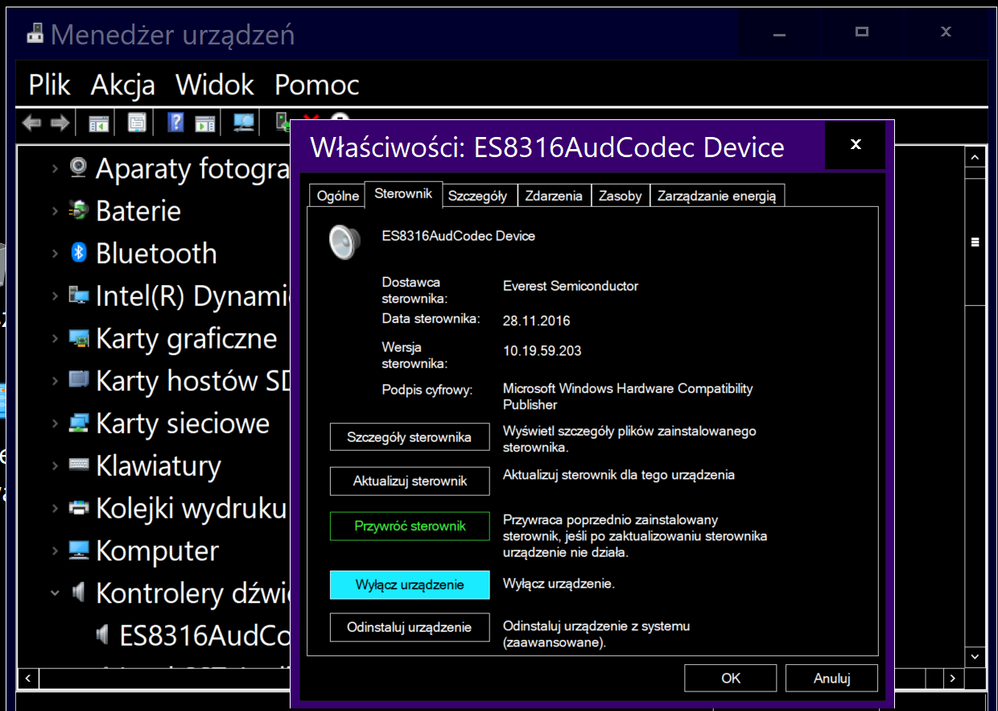Open the Plik menu
The height and width of the screenshot is (711, 998).
(x=49, y=85)
